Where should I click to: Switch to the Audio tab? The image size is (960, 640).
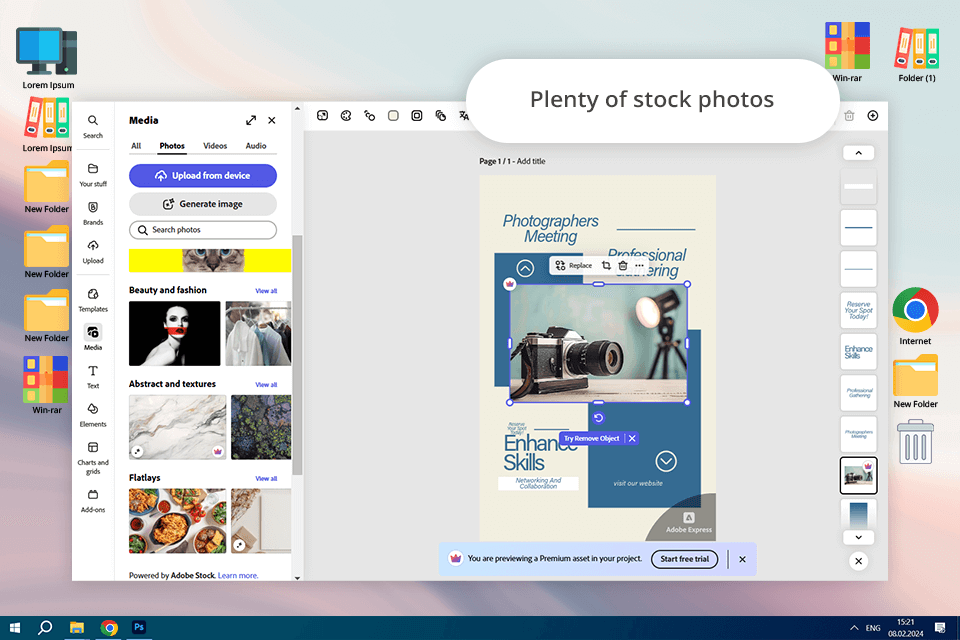tap(256, 146)
